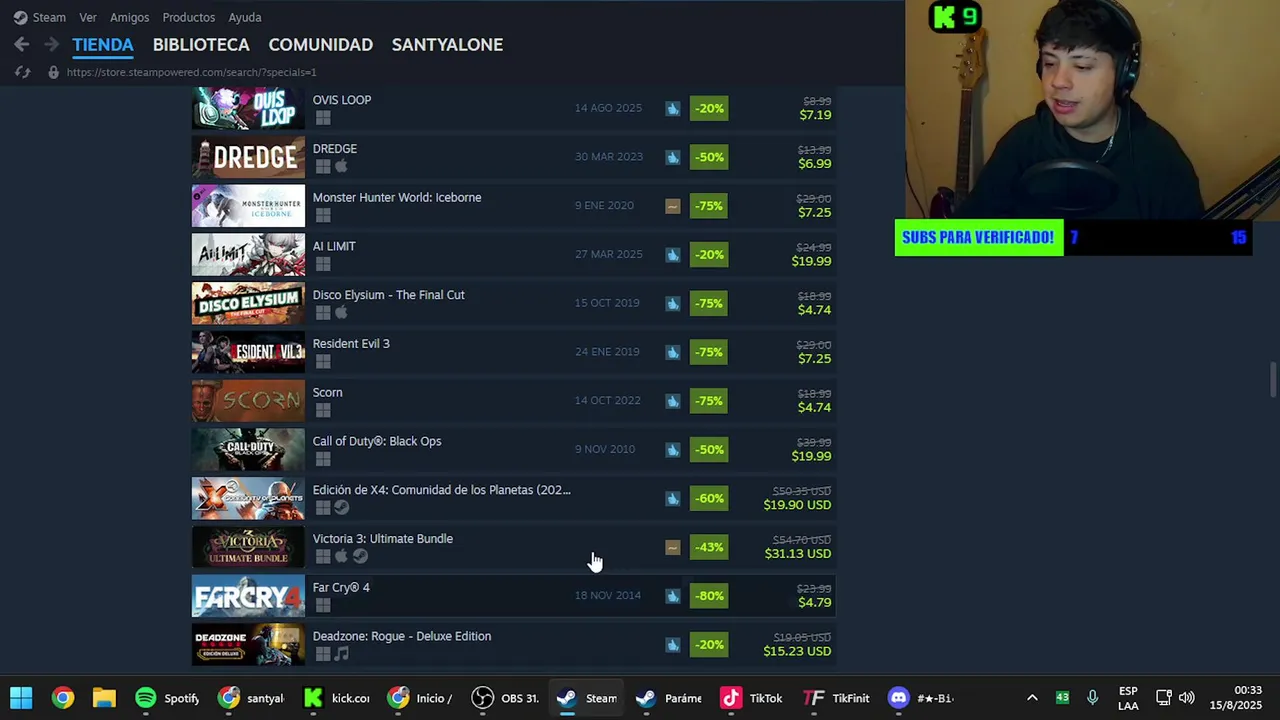This screenshot has width=1280, height=720.
Task: Open the DREDGE game thumbnail
Action: click(x=248, y=157)
